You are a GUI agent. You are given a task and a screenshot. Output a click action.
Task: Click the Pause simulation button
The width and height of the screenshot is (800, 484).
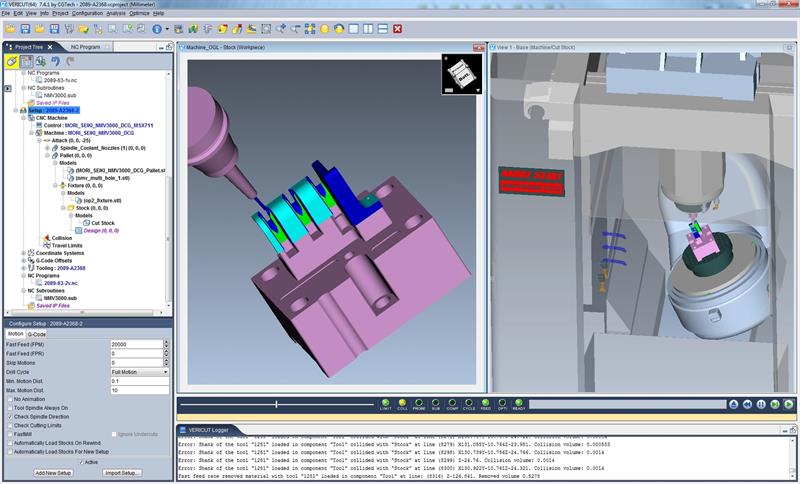point(761,404)
